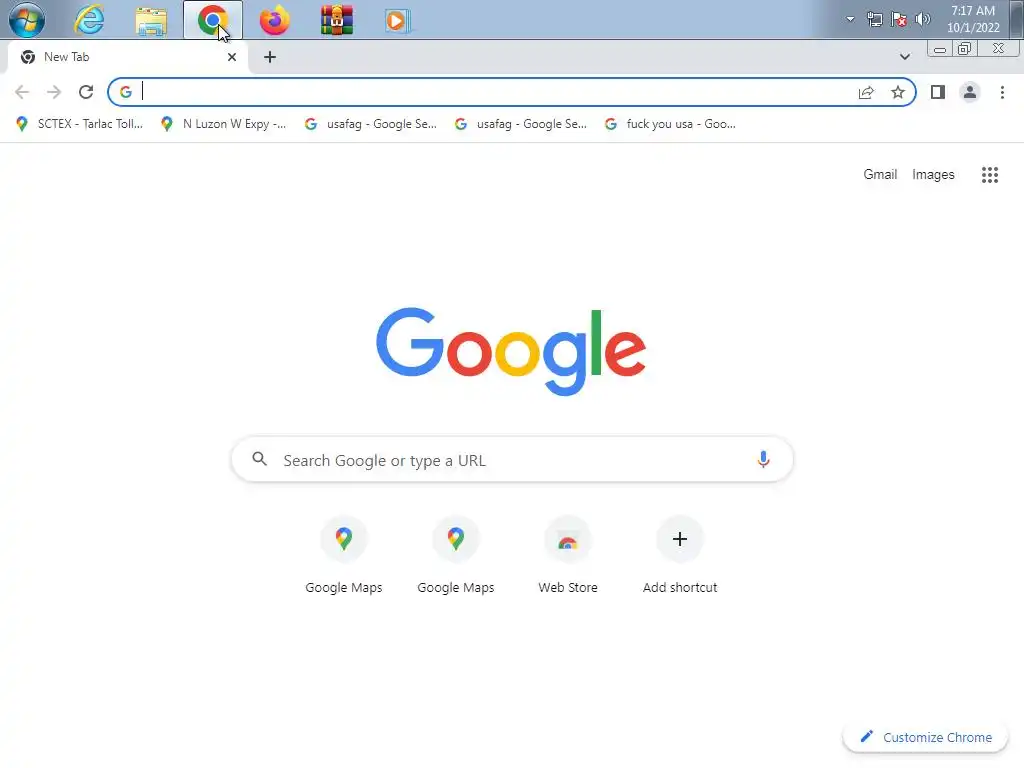Start voice search with the microphone
Viewport: 1024px width, 768px height.
[763, 459]
